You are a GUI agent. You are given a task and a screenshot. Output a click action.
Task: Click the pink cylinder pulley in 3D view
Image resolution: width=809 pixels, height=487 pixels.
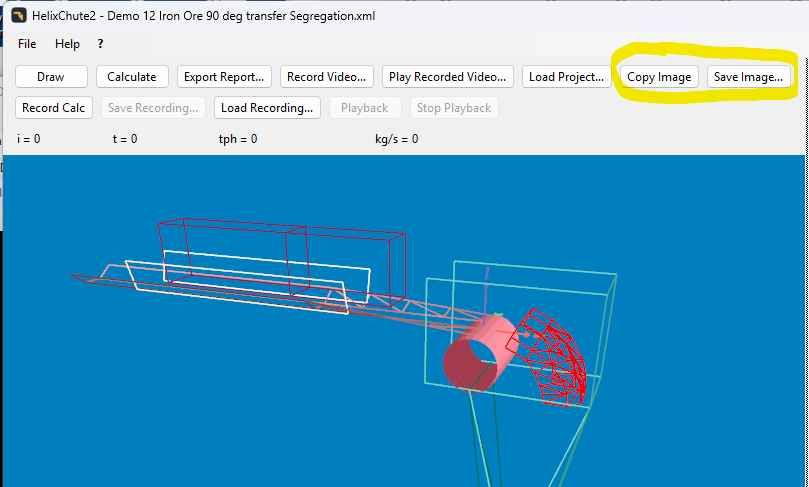click(481, 353)
